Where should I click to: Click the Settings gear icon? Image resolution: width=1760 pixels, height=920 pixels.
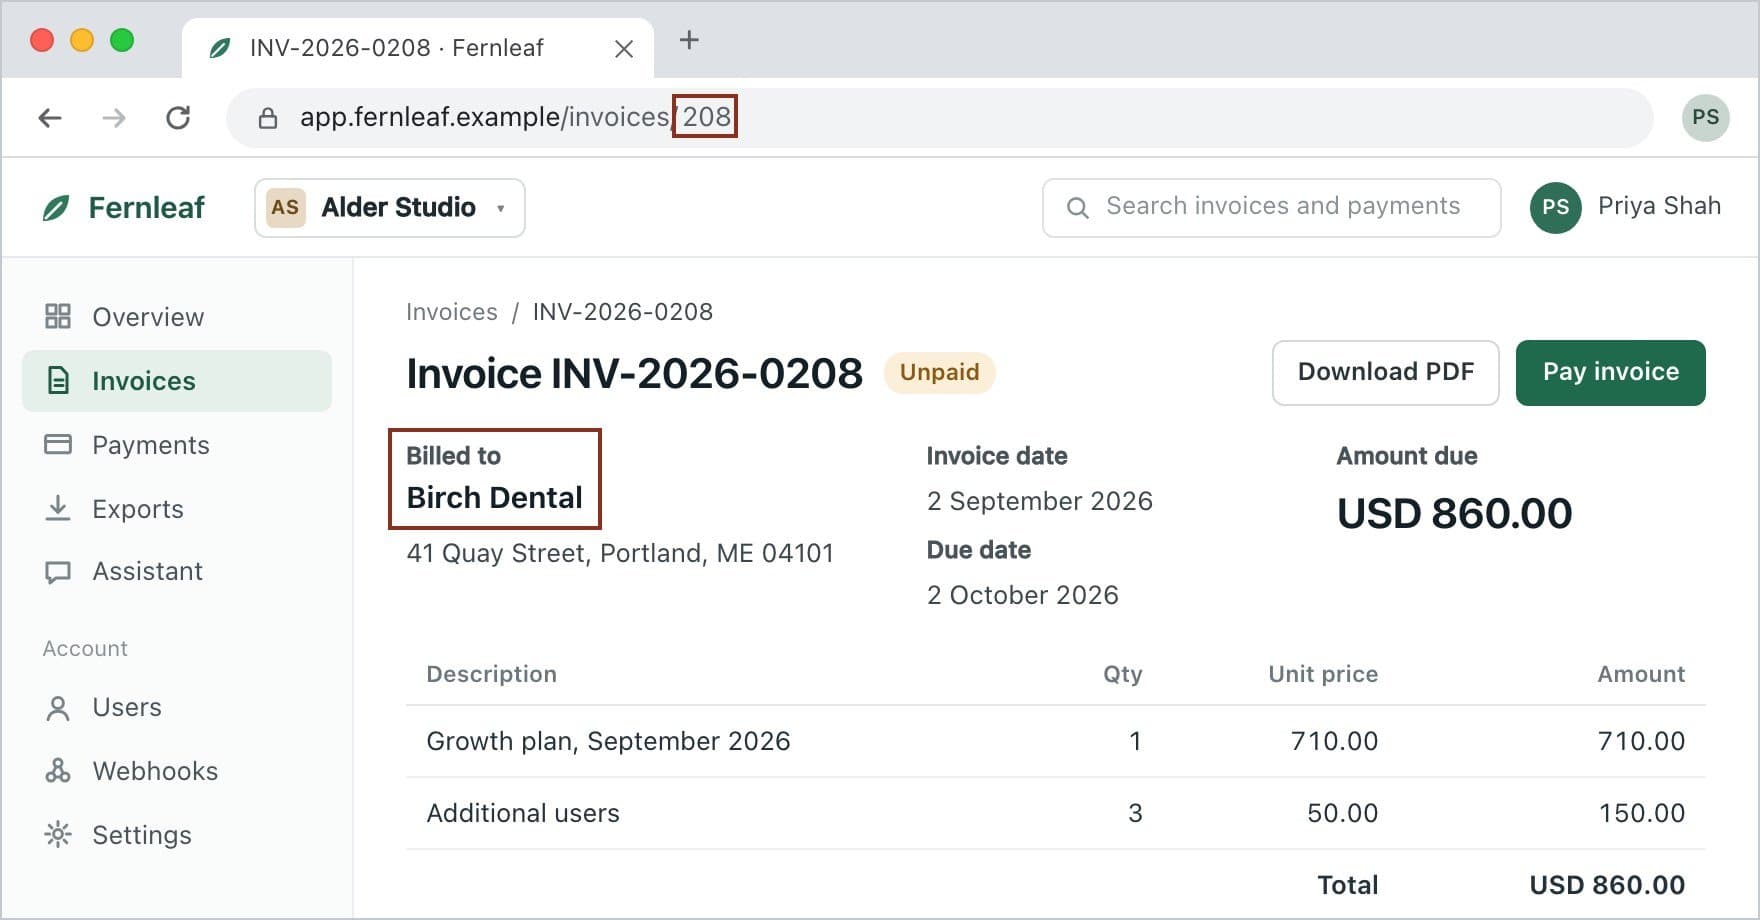[x=58, y=834]
